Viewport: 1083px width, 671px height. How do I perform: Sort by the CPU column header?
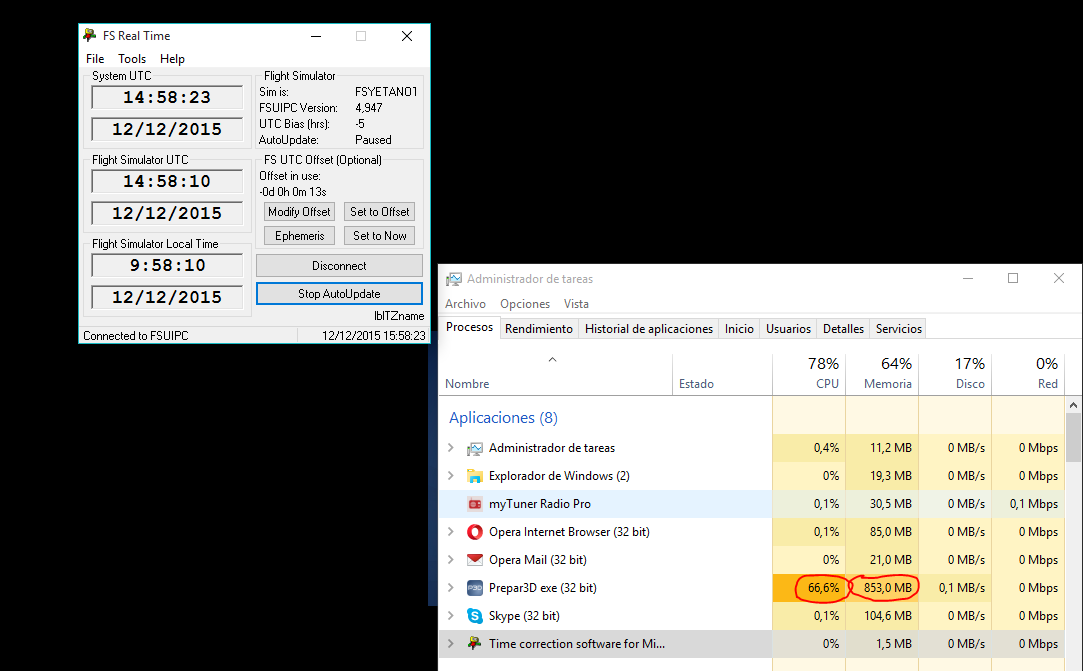tap(809, 374)
